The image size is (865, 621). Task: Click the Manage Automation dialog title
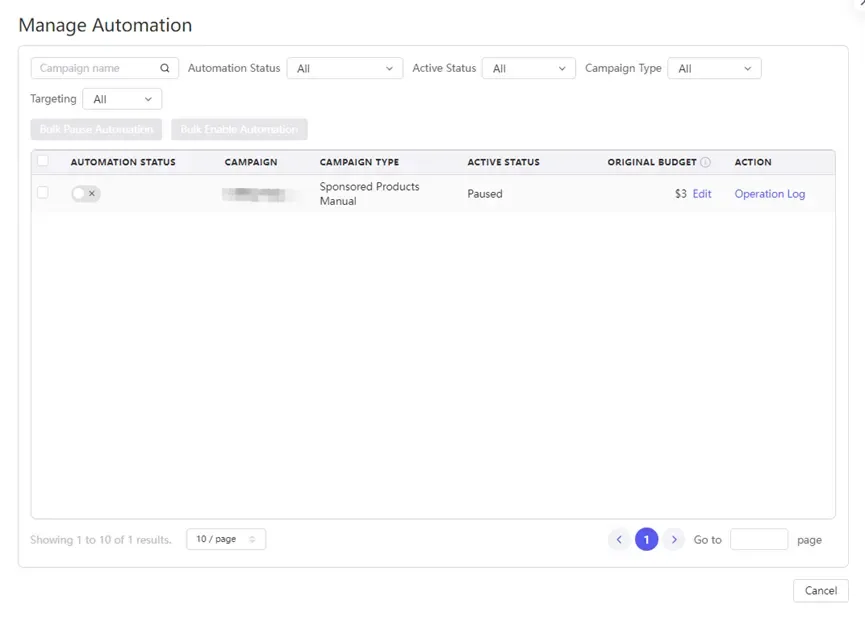point(105,25)
